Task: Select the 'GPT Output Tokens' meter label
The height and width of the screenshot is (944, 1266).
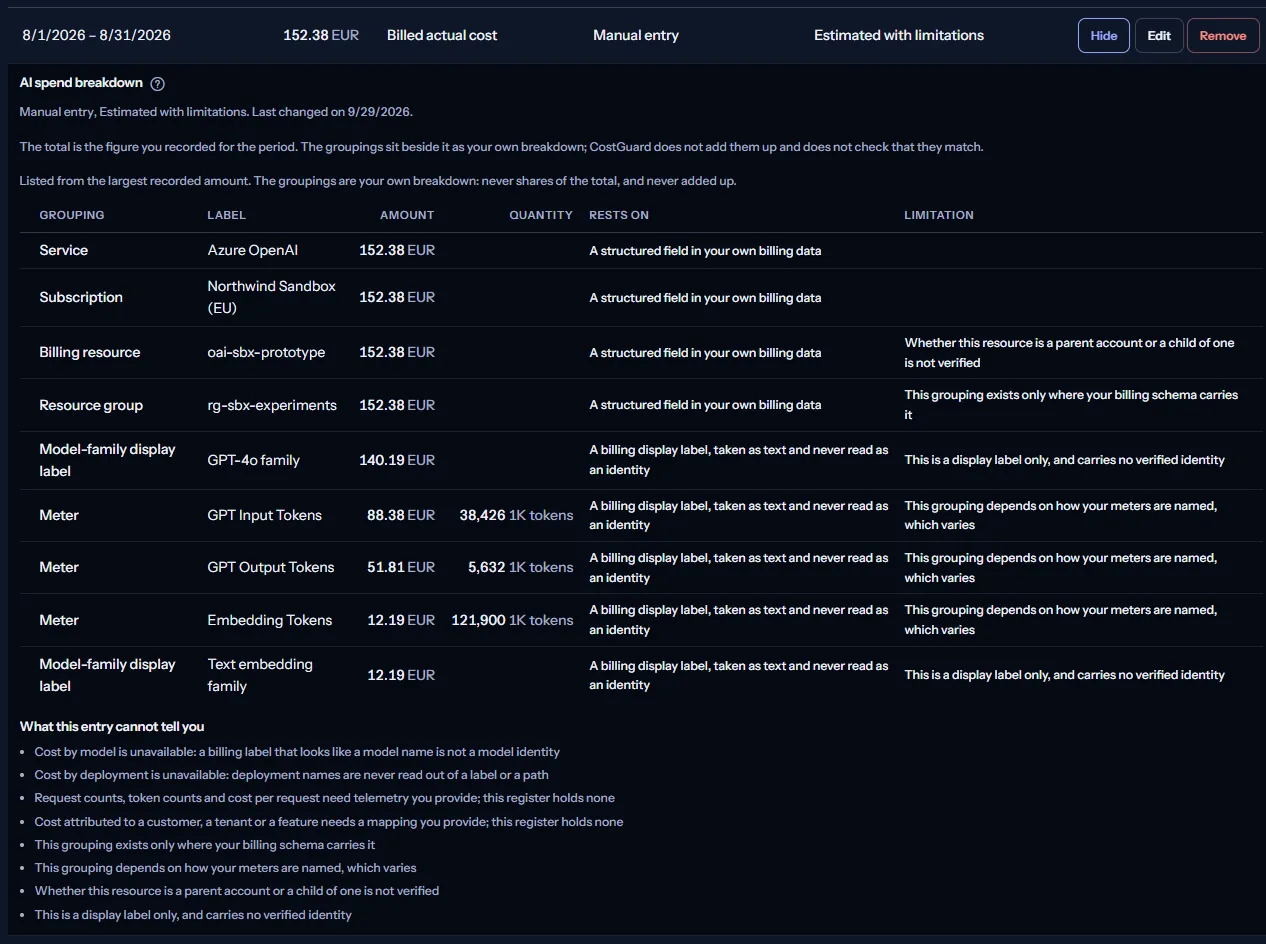Action: [x=271, y=567]
